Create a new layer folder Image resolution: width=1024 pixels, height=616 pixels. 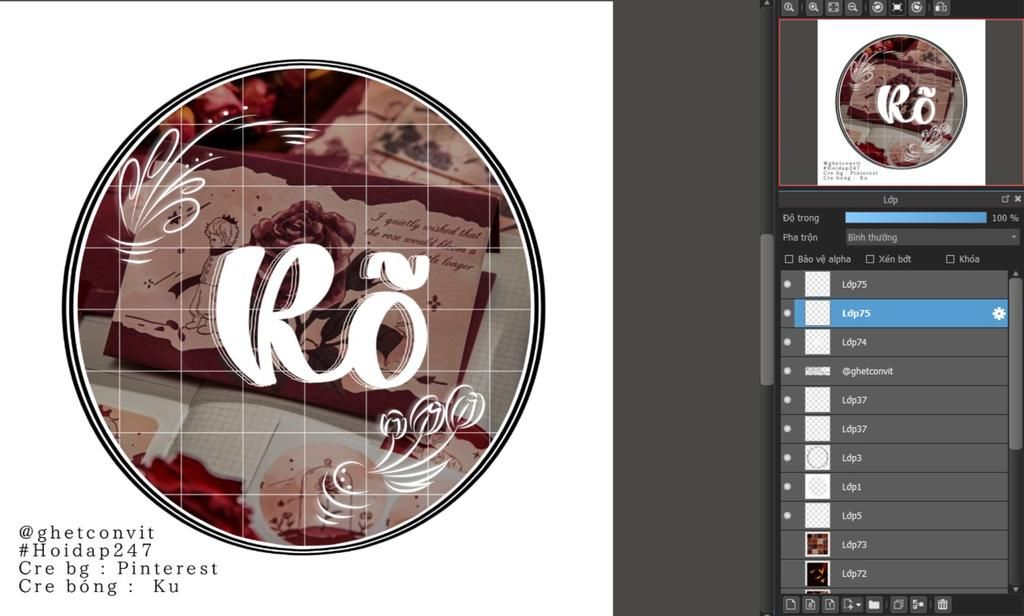pos(874,604)
